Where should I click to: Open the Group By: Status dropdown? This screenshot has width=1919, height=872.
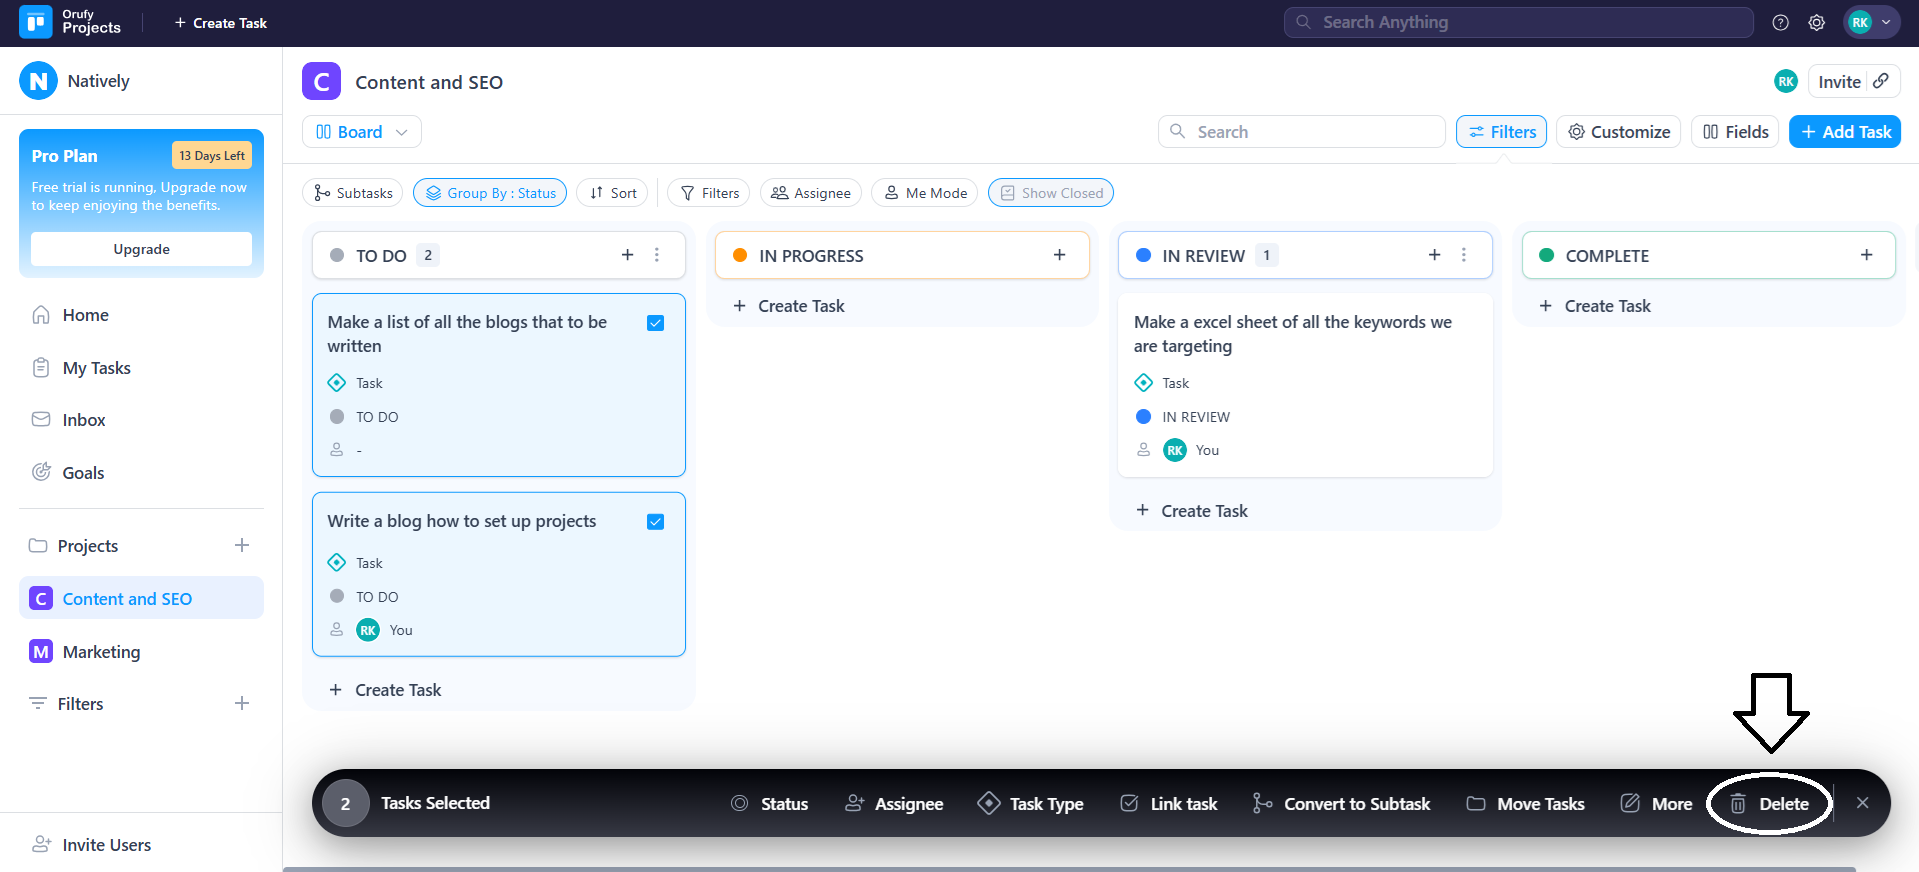point(490,193)
